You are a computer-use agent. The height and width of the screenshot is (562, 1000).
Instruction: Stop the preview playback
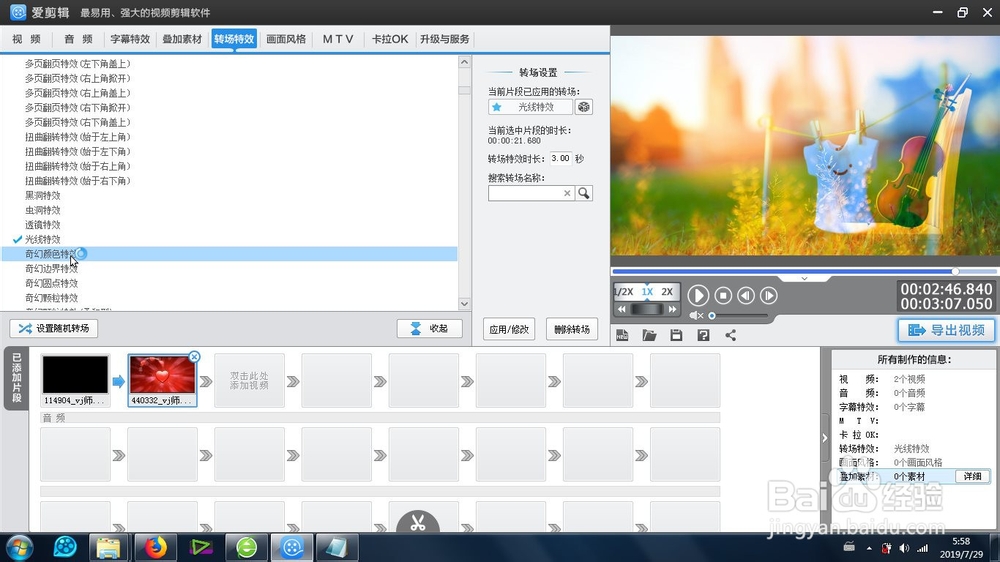(x=723, y=295)
